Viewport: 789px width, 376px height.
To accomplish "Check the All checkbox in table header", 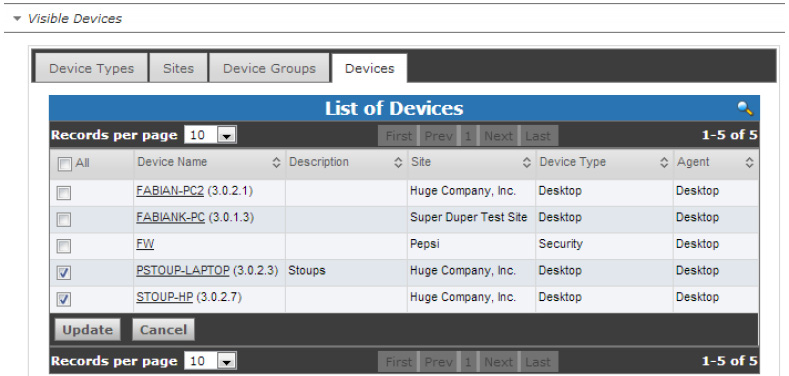I will pos(64,164).
